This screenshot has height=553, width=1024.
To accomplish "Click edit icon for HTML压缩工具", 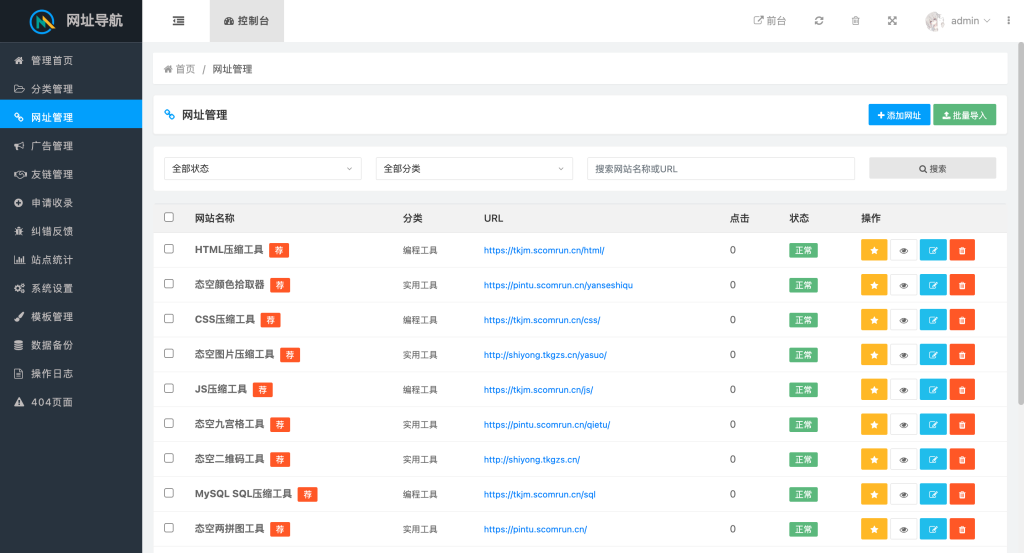I will click(933, 250).
